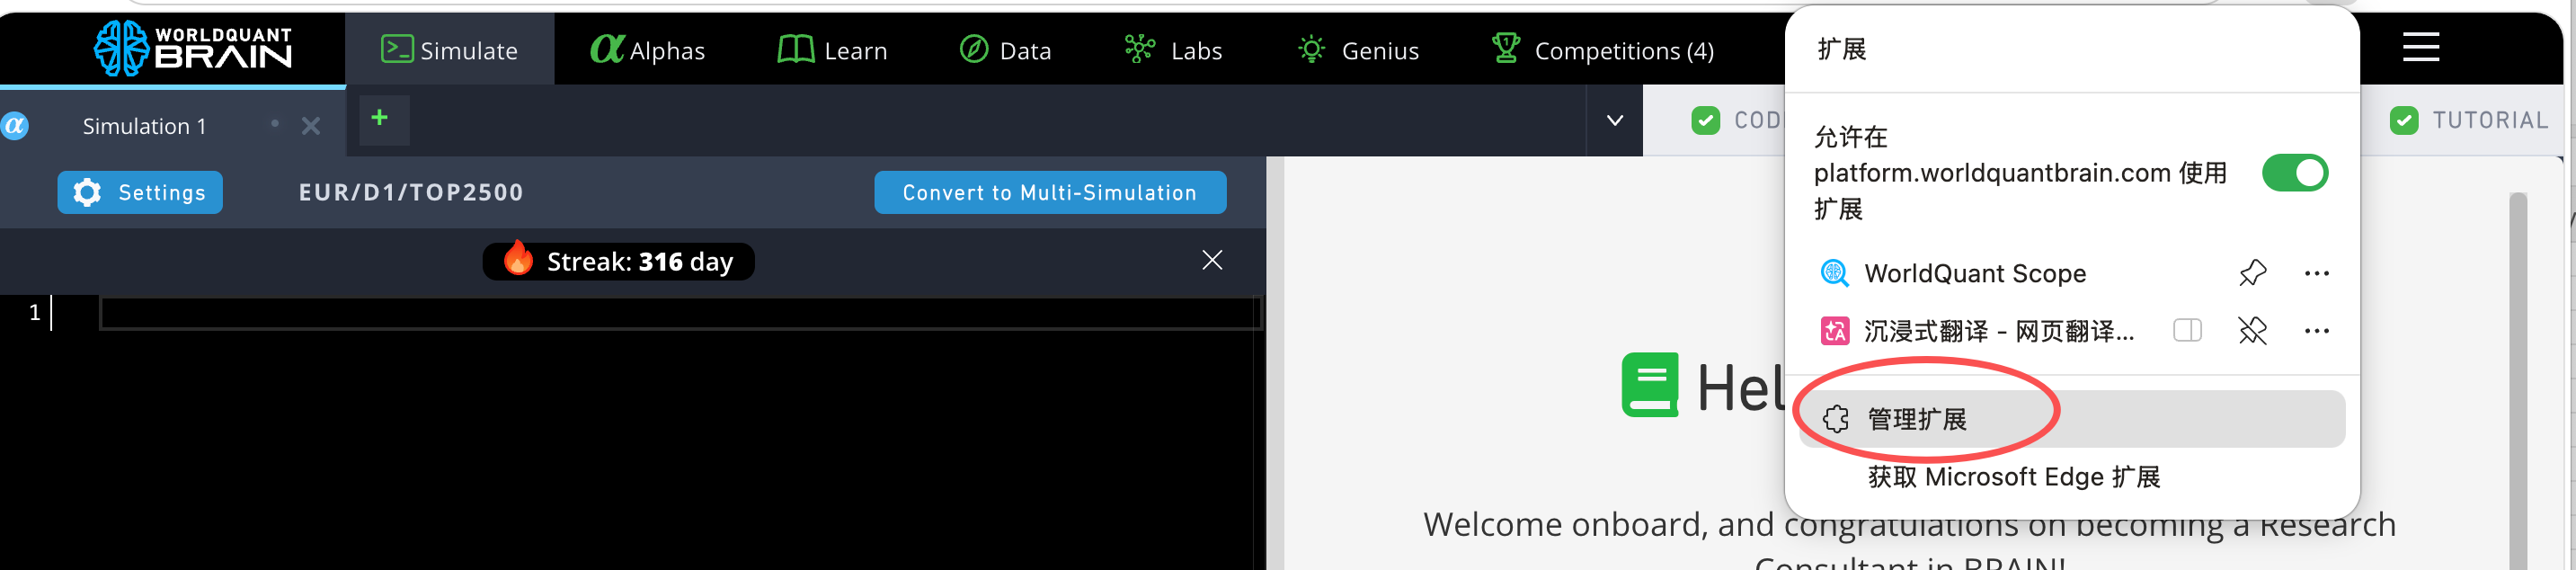Unpin the Immersive Translate extension

click(x=2252, y=331)
